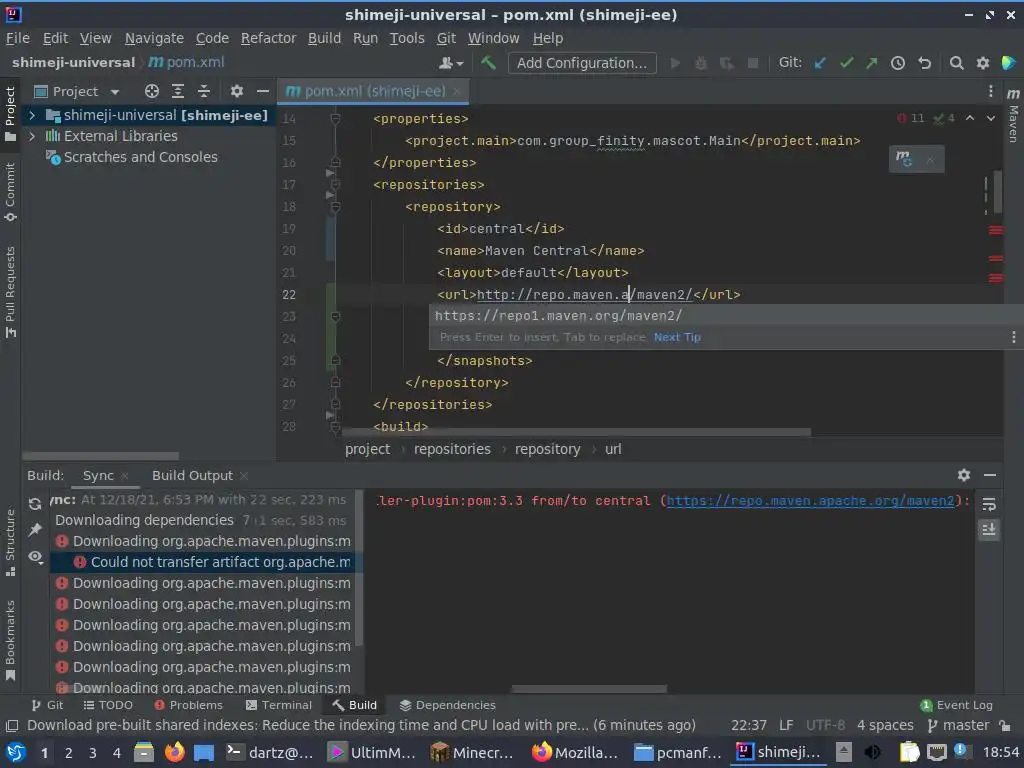Hide the Project tool window

263,91
